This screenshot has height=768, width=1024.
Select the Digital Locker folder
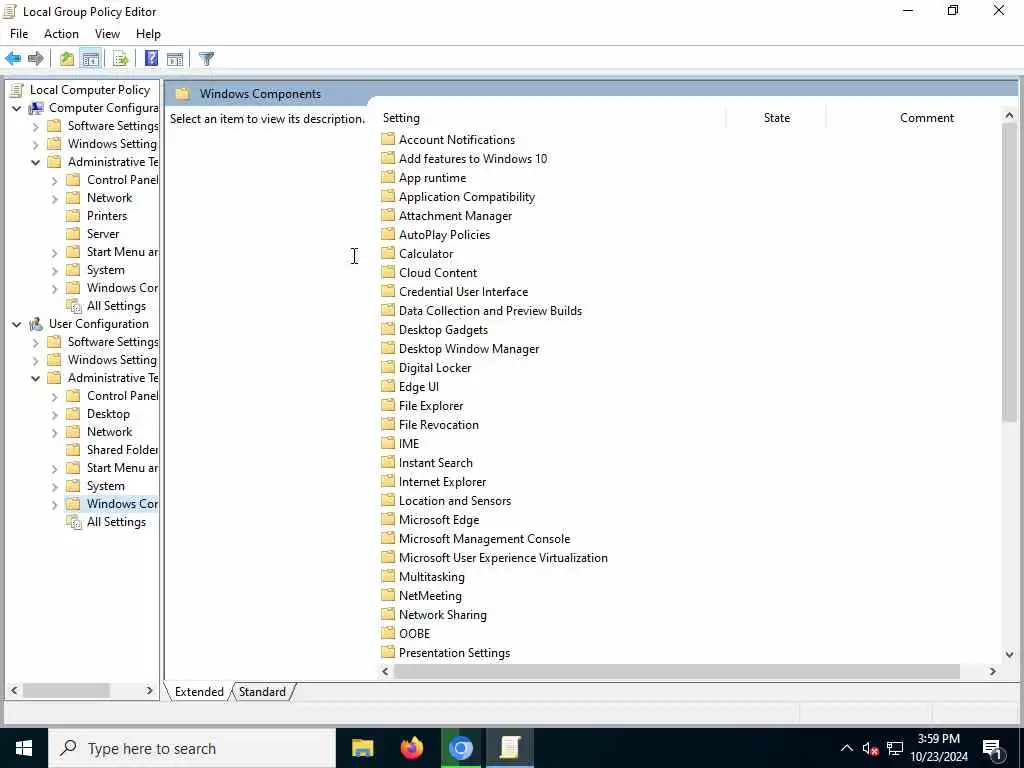pos(435,368)
